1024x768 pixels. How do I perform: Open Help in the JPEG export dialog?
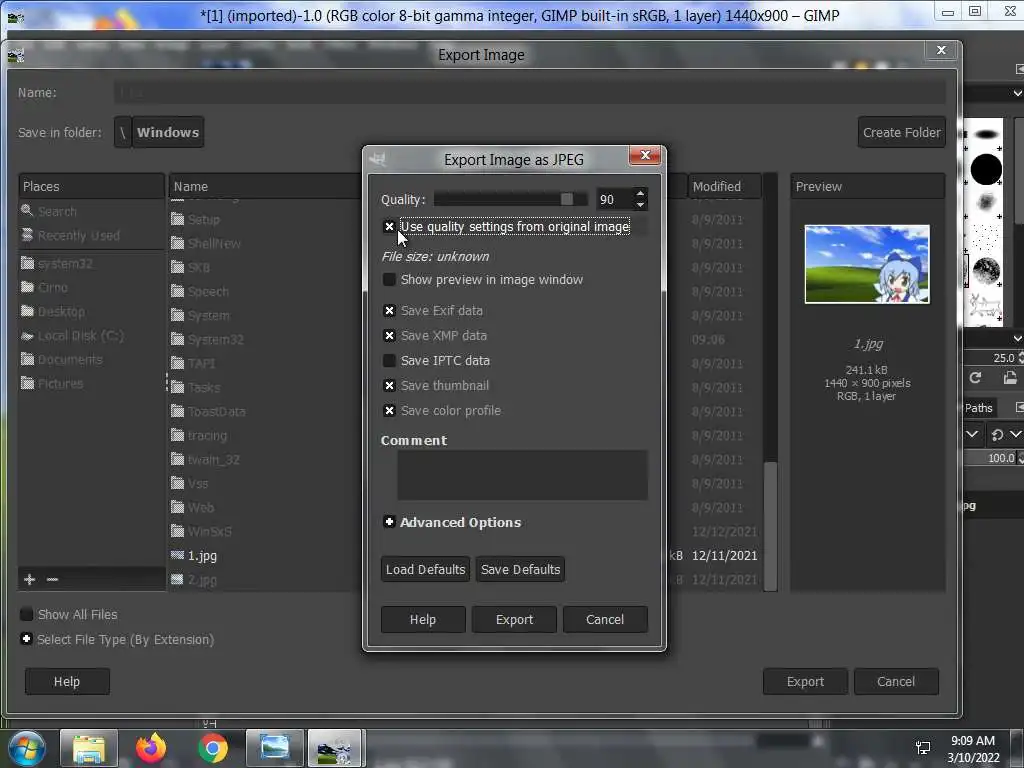[423, 619]
